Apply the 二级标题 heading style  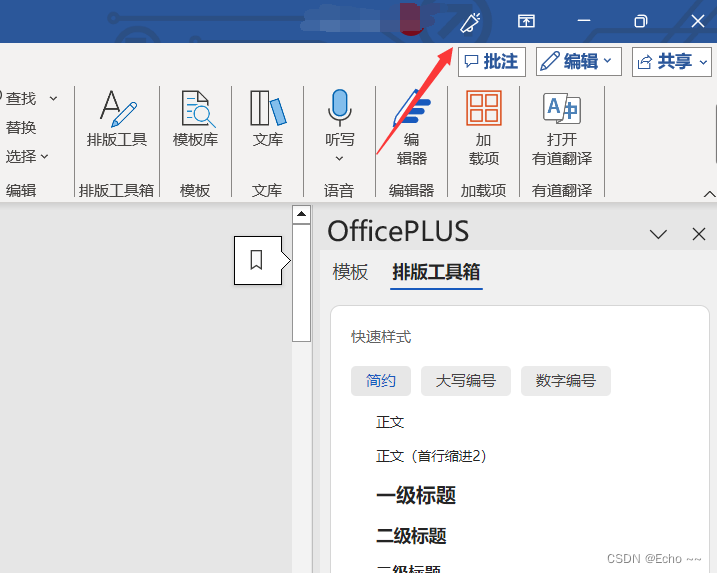pos(411,536)
